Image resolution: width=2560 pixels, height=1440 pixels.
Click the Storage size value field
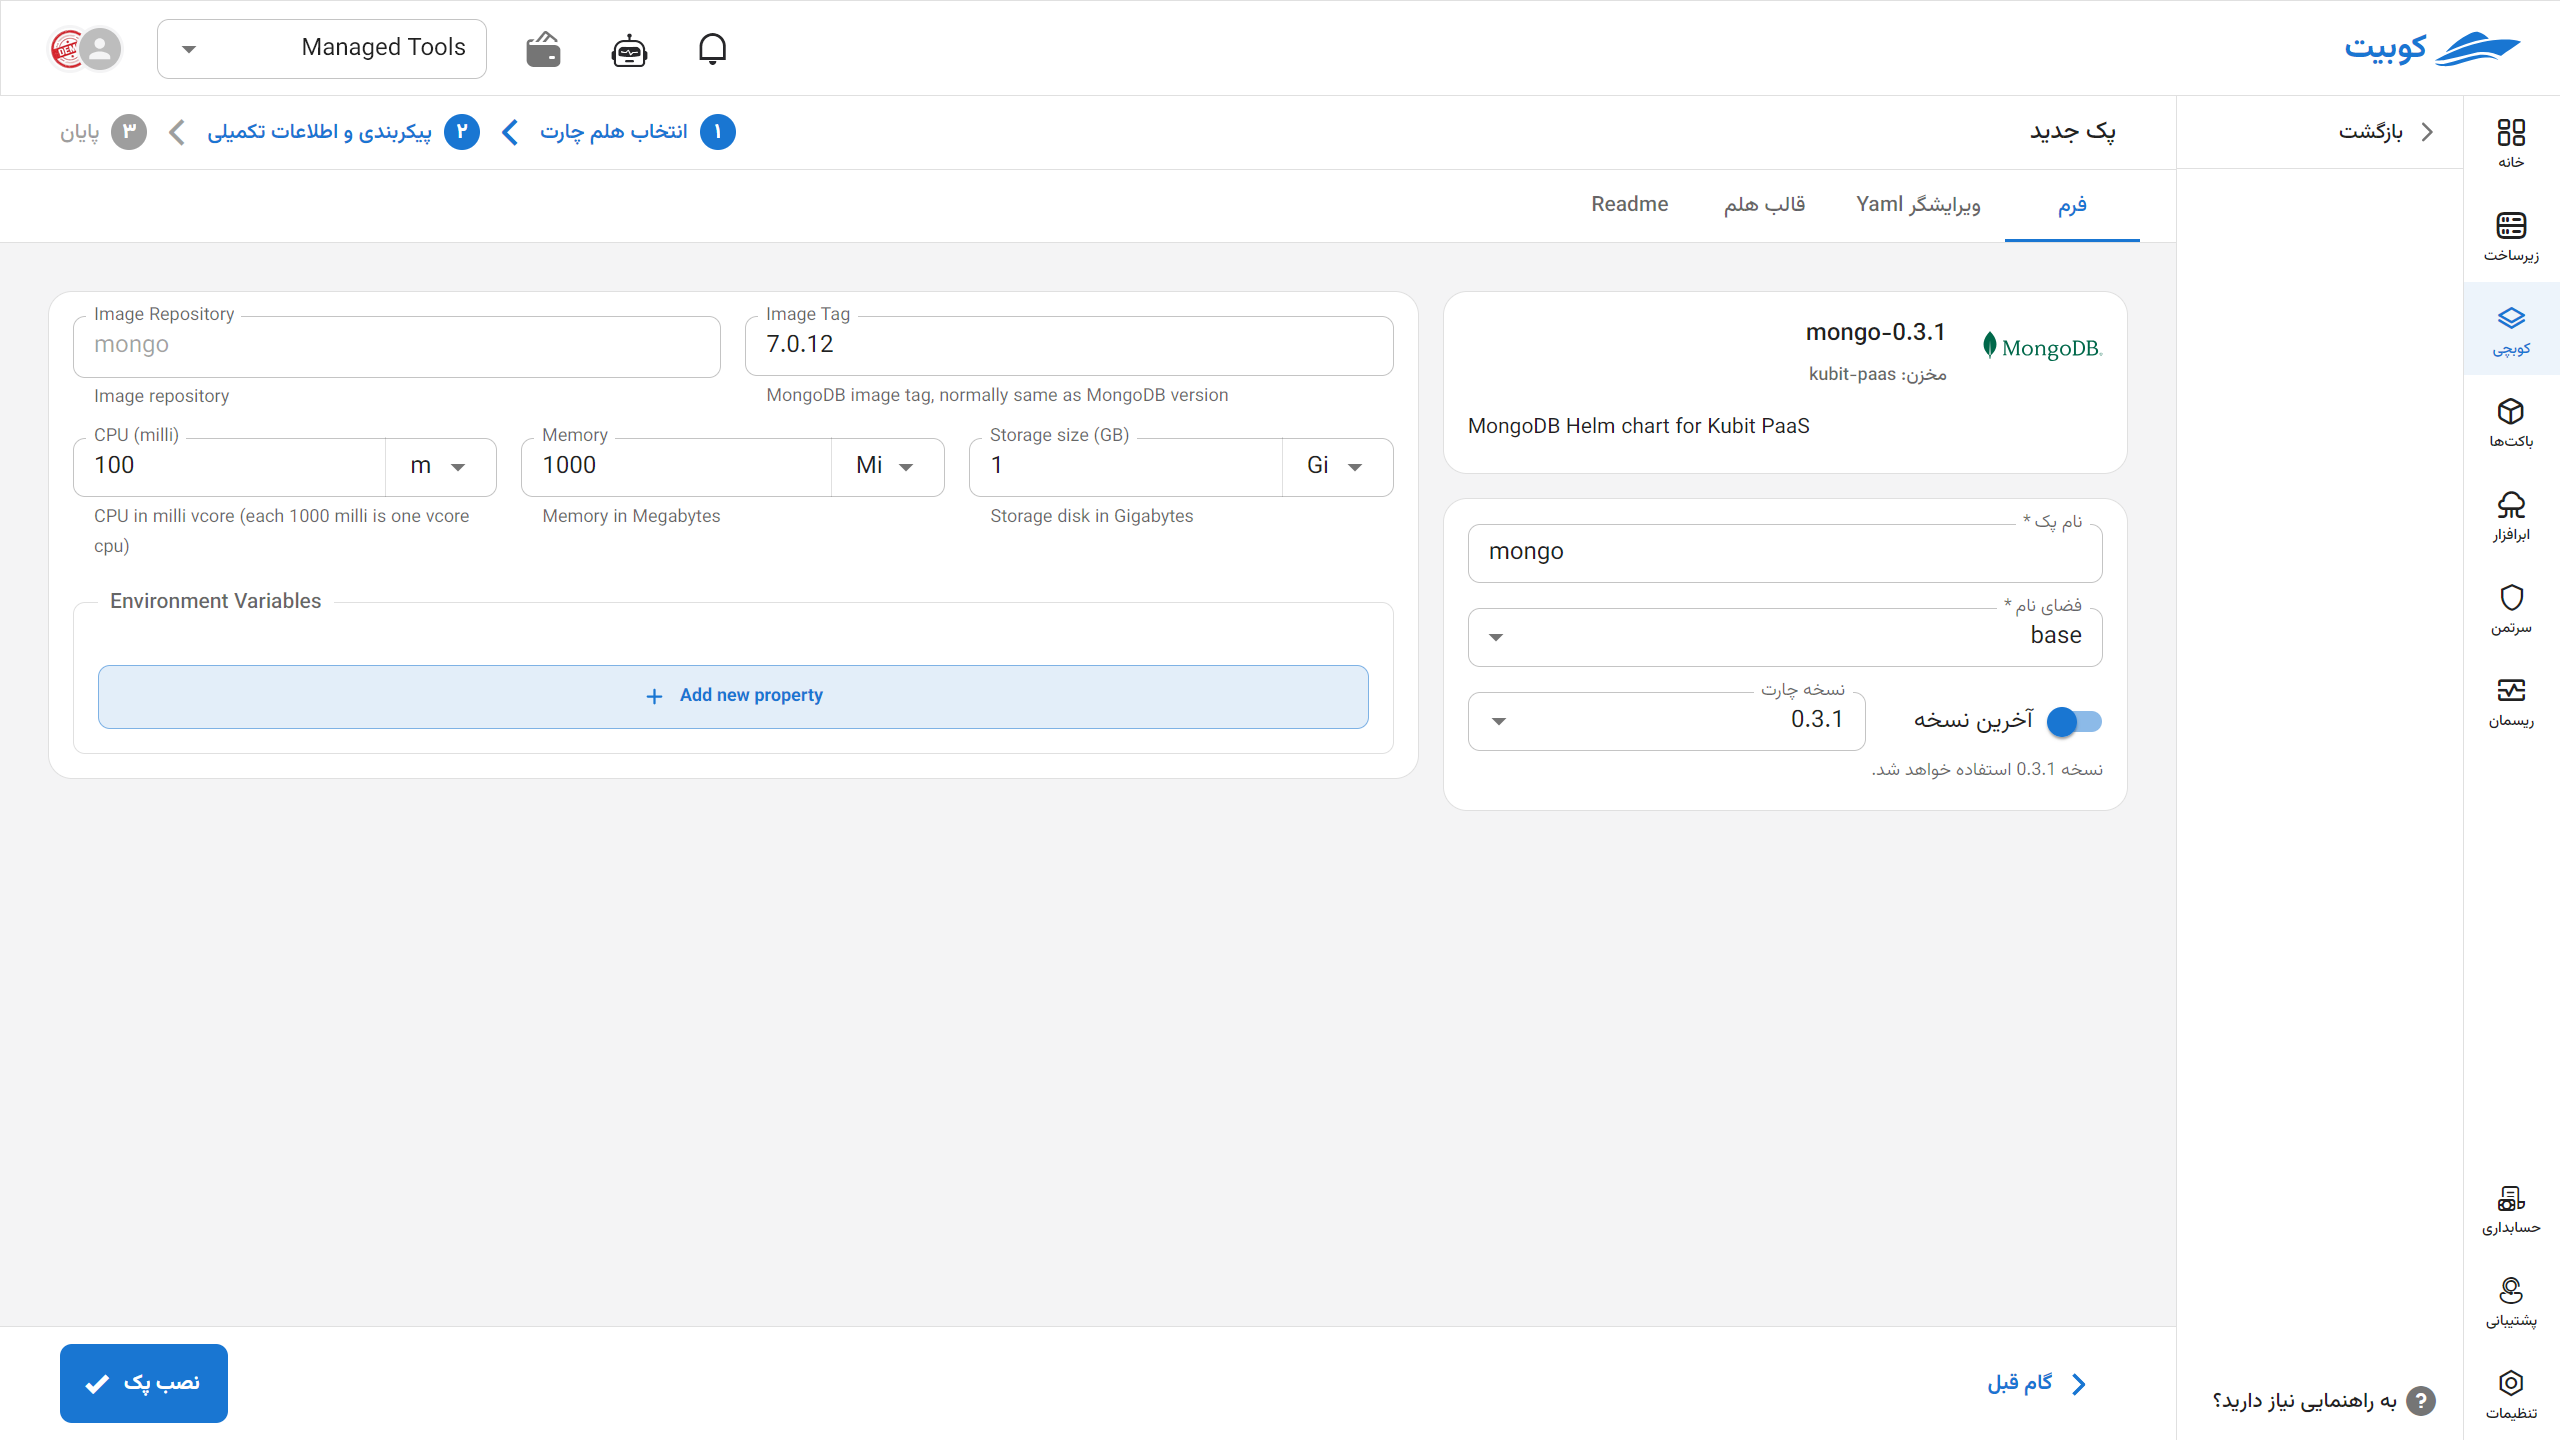pyautogui.click(x=1126, y=466)
